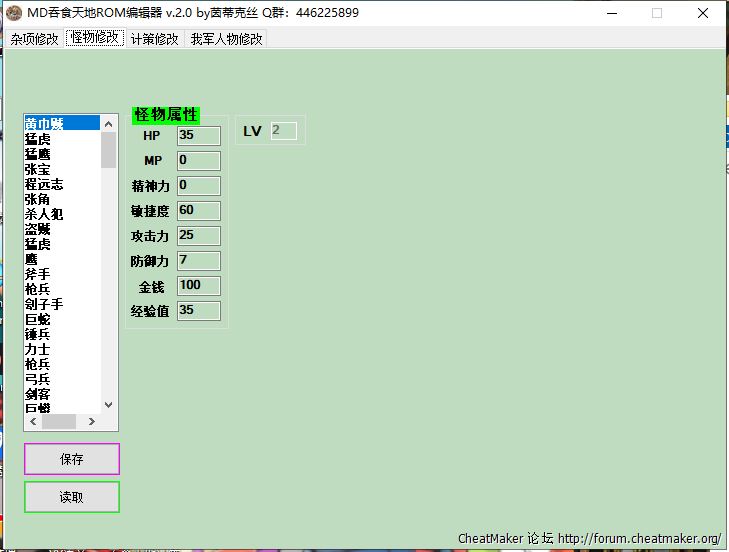
Task: Go to the 我军人物修改 tab
Action: point(227,39)
